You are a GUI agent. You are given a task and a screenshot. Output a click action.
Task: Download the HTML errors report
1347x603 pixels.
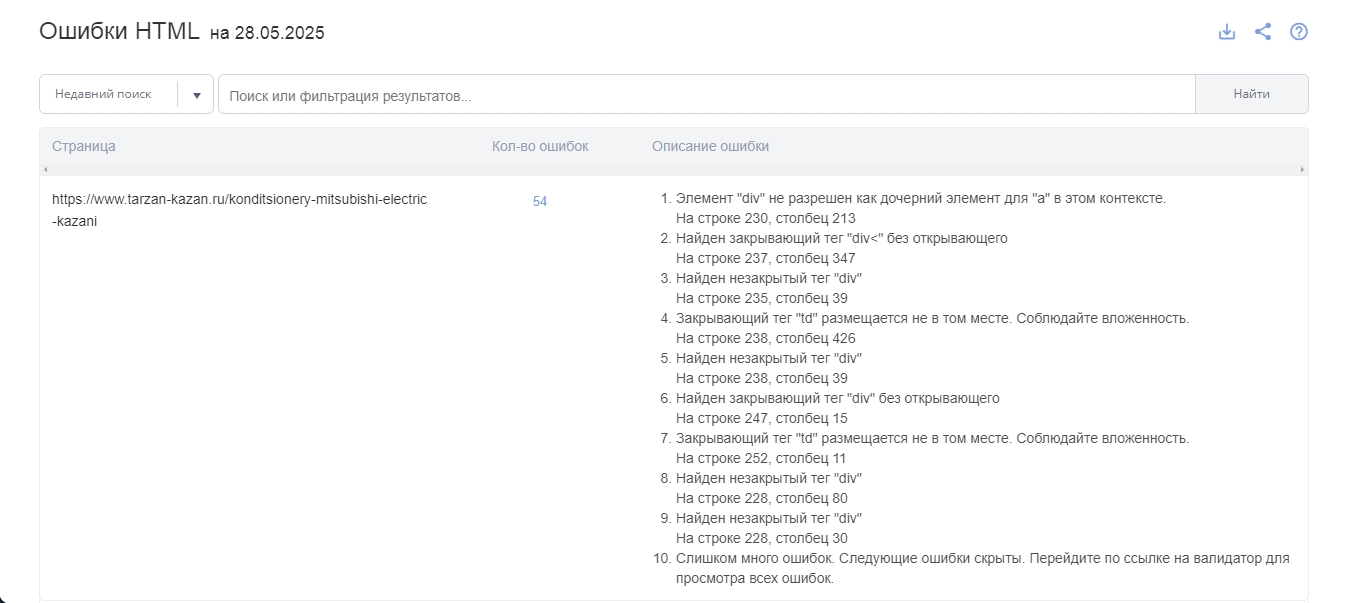click(x=1227, y=32)
